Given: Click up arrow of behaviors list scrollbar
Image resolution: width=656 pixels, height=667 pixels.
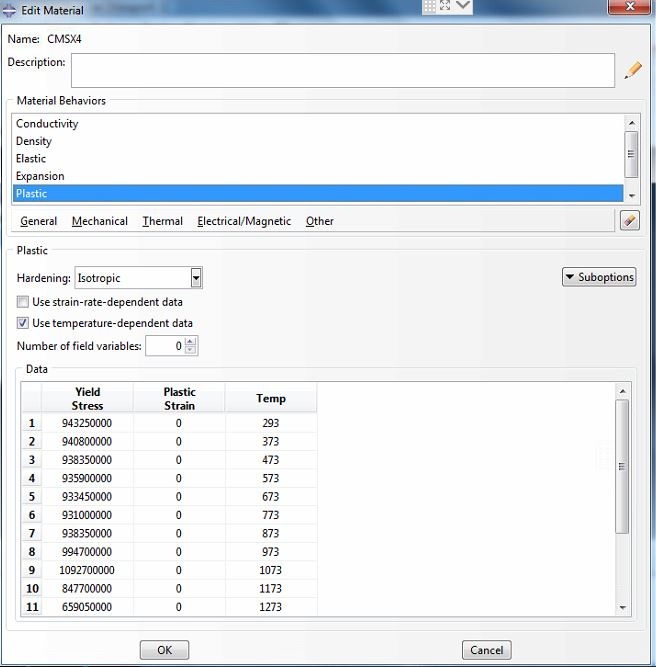Looking at the screenshot, I should 632,123.
